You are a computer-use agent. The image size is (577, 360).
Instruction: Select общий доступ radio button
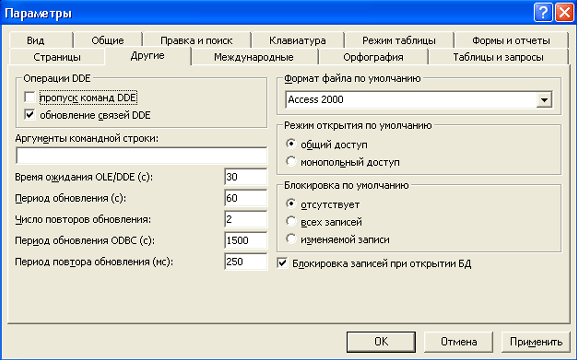pyautogui.click(x=291, y=144)
